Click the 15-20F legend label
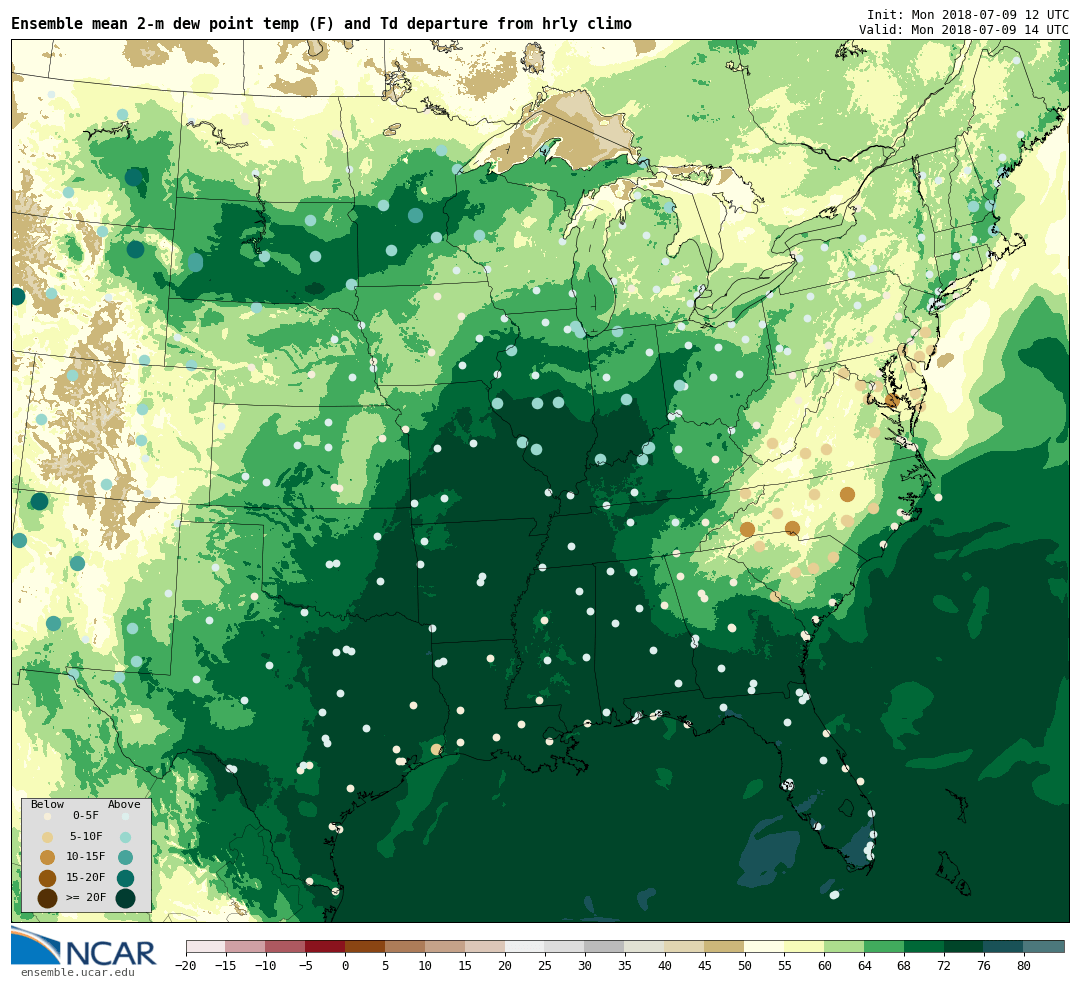This screenshot has width=1080, height=985. [x=86, y=878]
